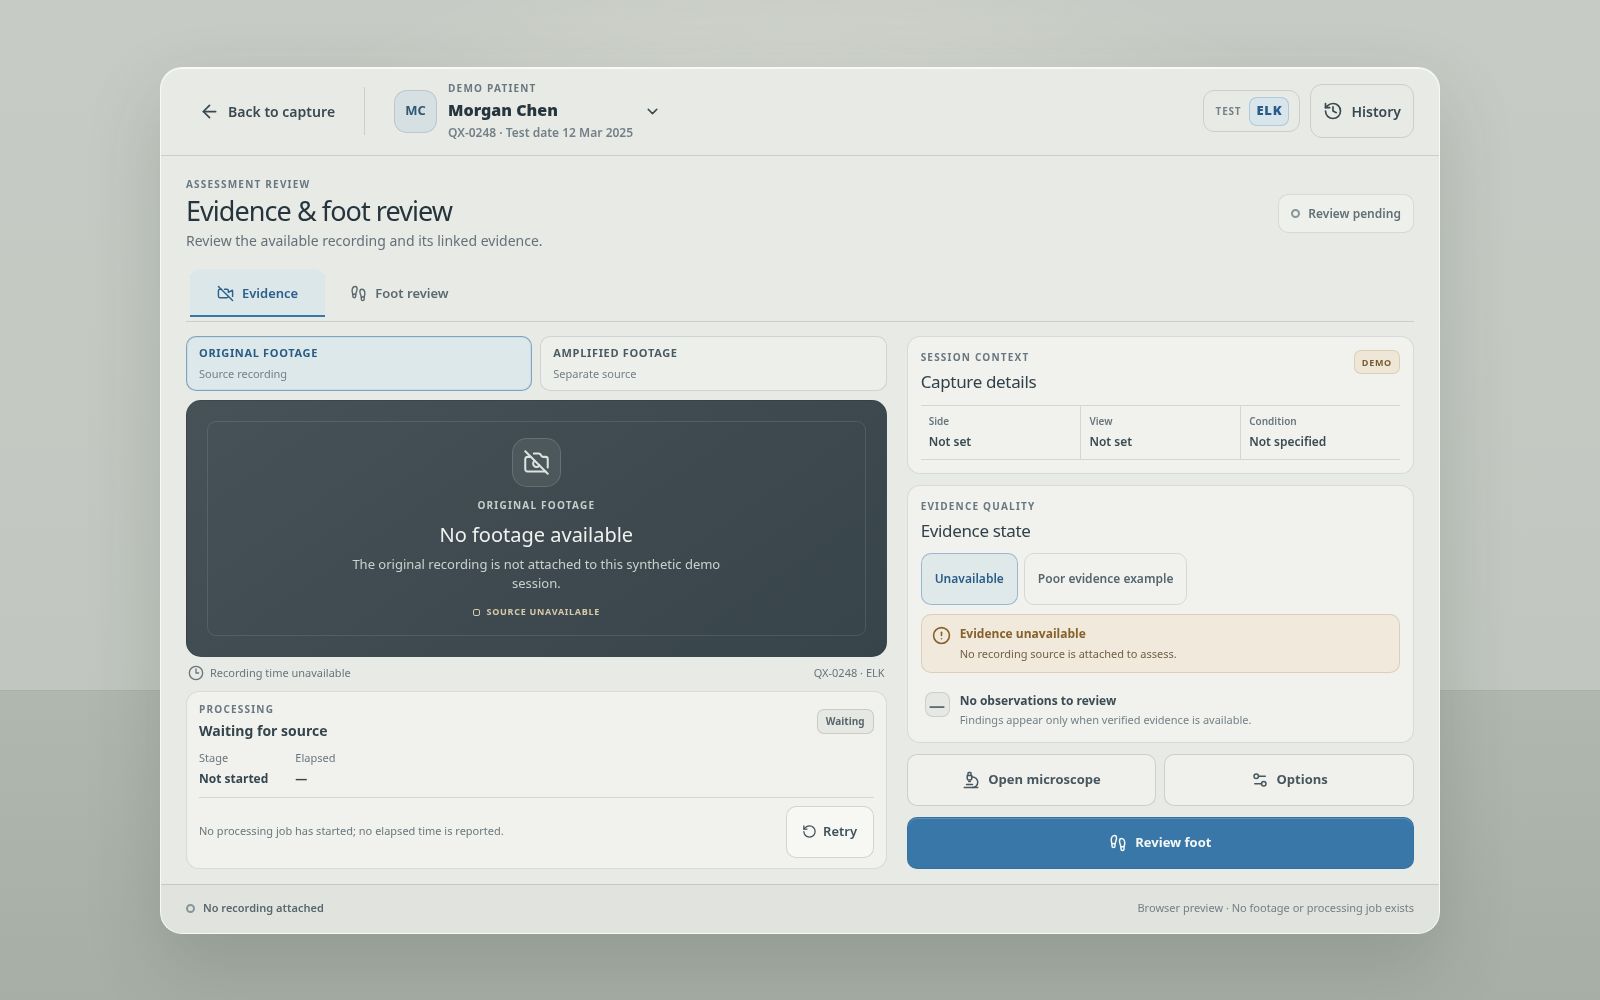Click the QX-0248 · ELK label under viewer
The image size is (1600, 1000).
849,673
